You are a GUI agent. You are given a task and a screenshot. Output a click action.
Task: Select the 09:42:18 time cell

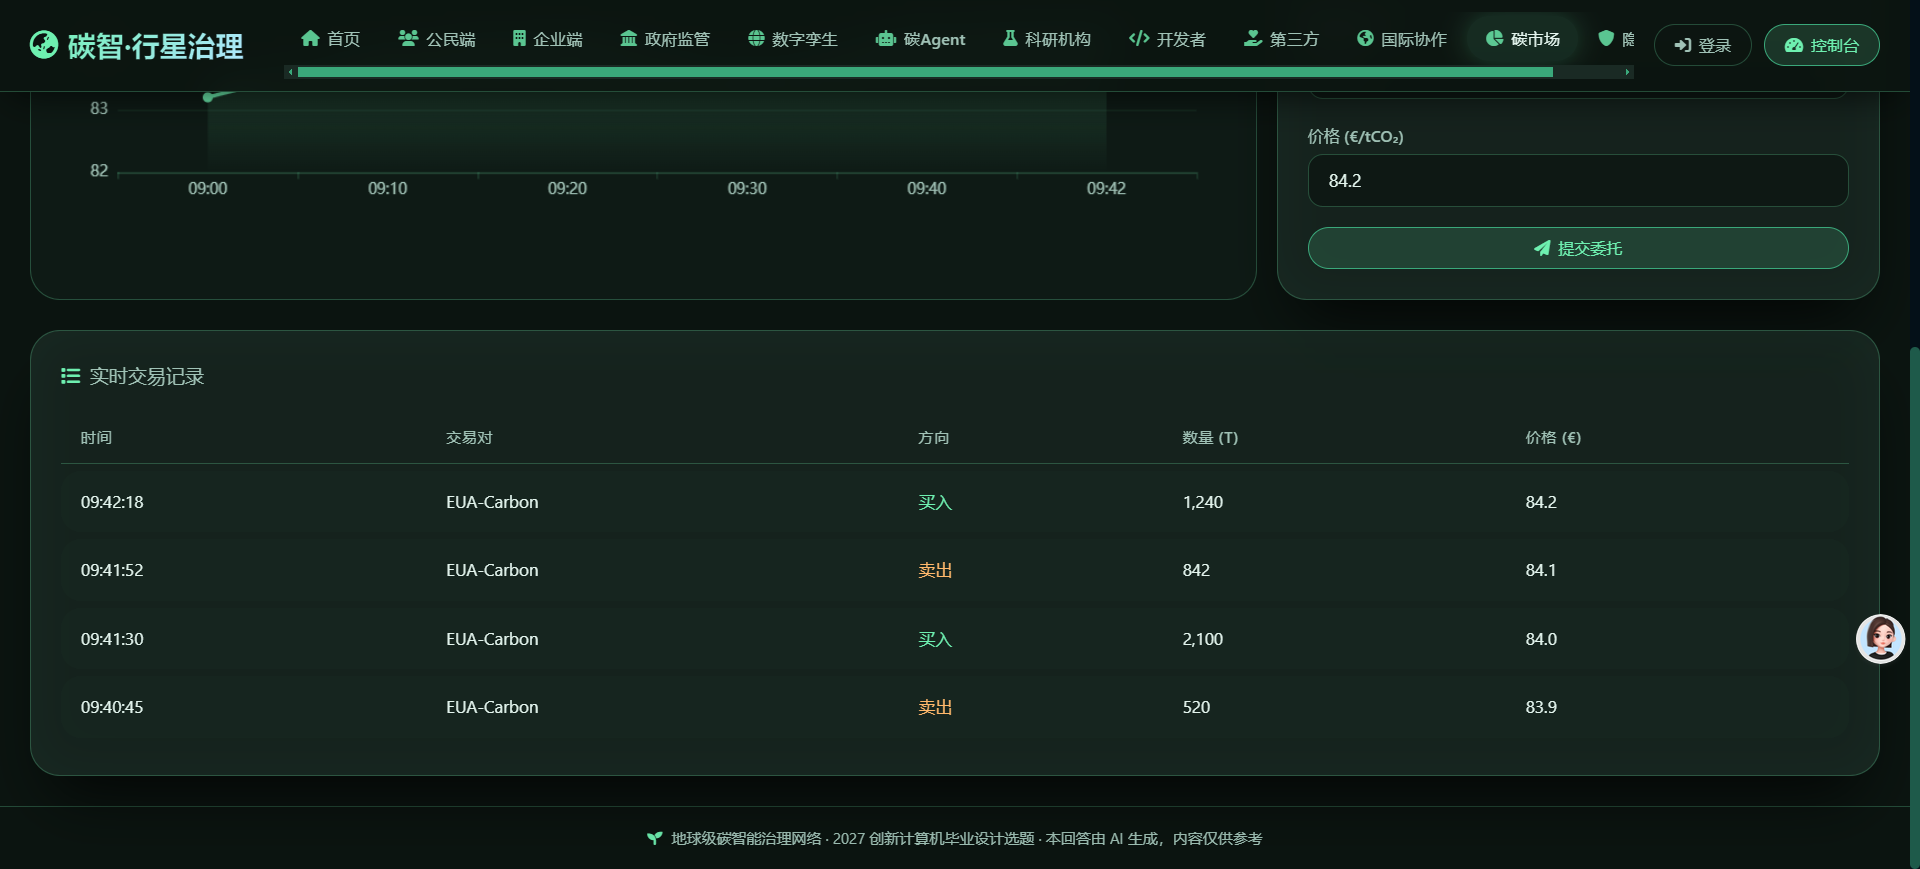(112, 502)
